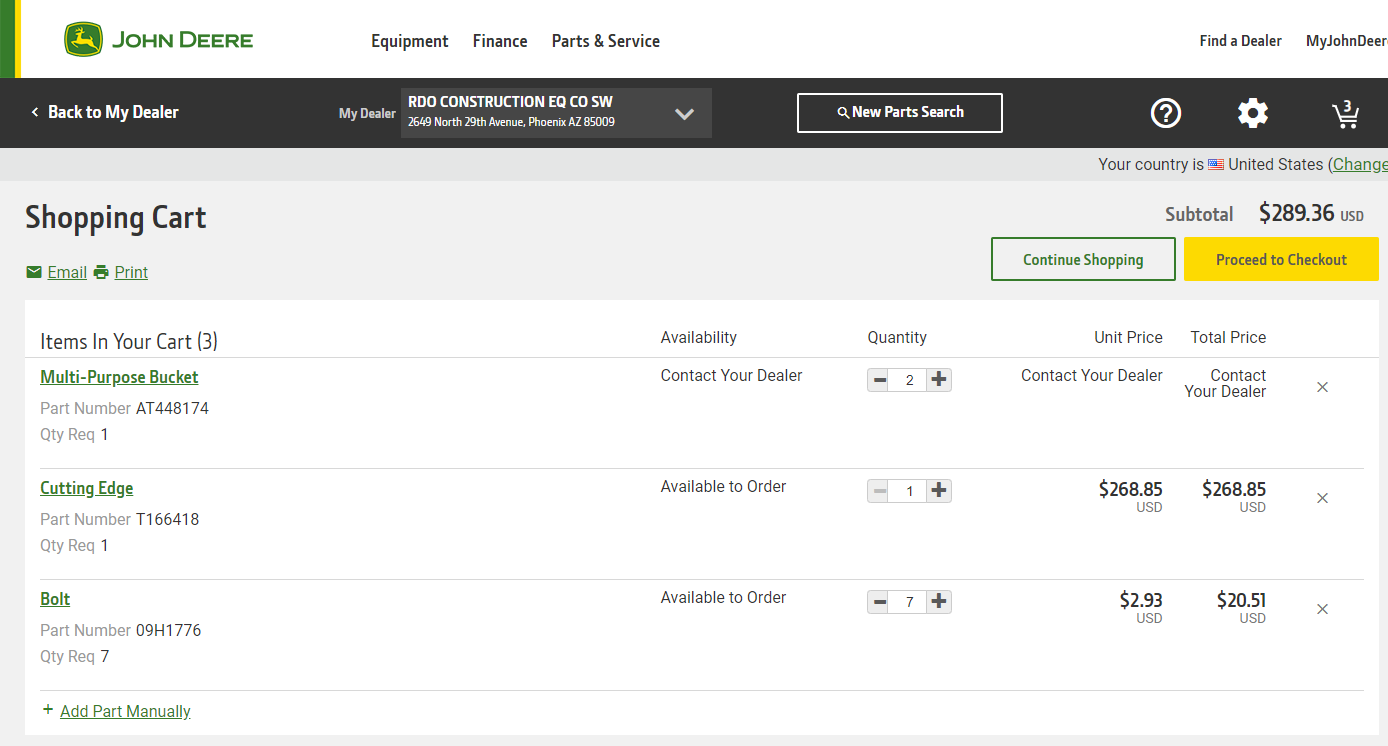Remove Cutting Edge from cart

pyautogui.click(x=1322, y=498)
